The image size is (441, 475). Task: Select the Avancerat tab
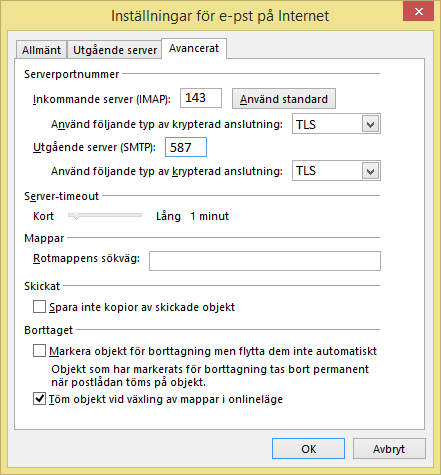tap(194, 48)
